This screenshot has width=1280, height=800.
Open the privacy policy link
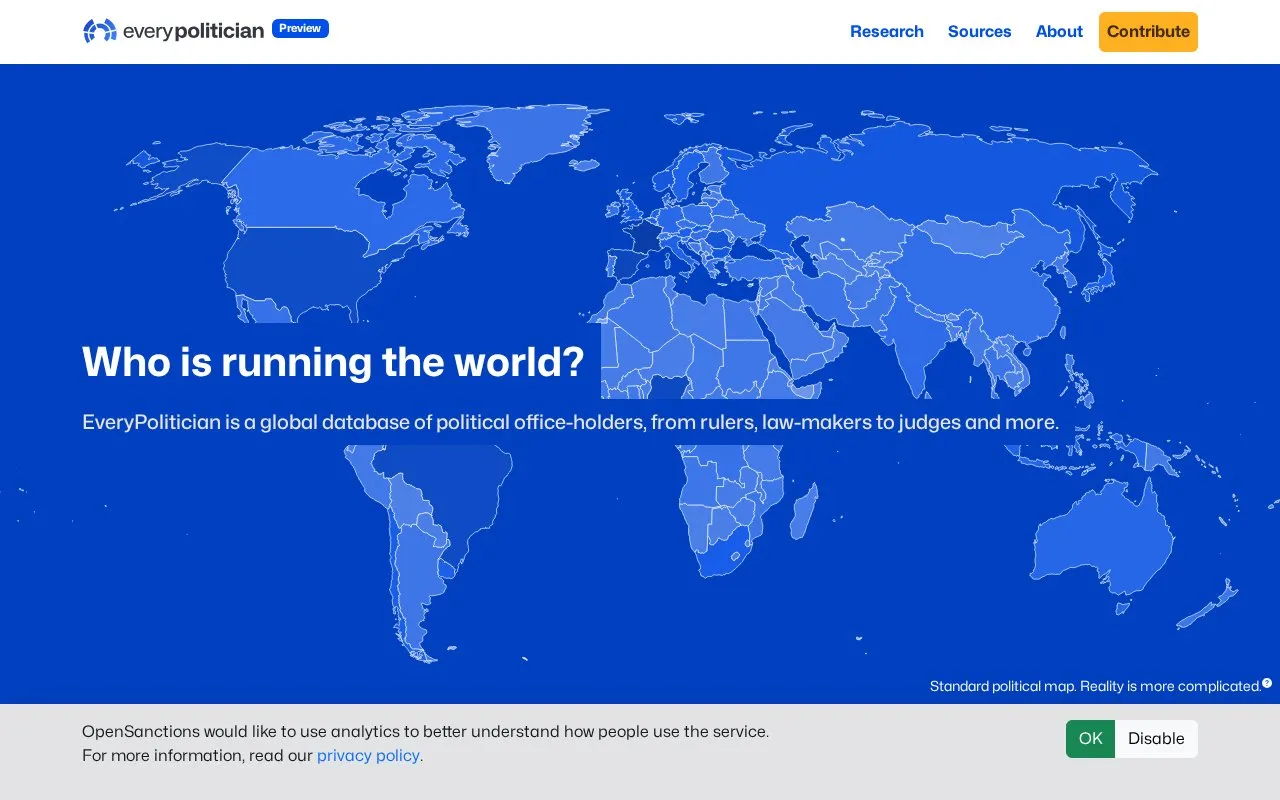368,755
